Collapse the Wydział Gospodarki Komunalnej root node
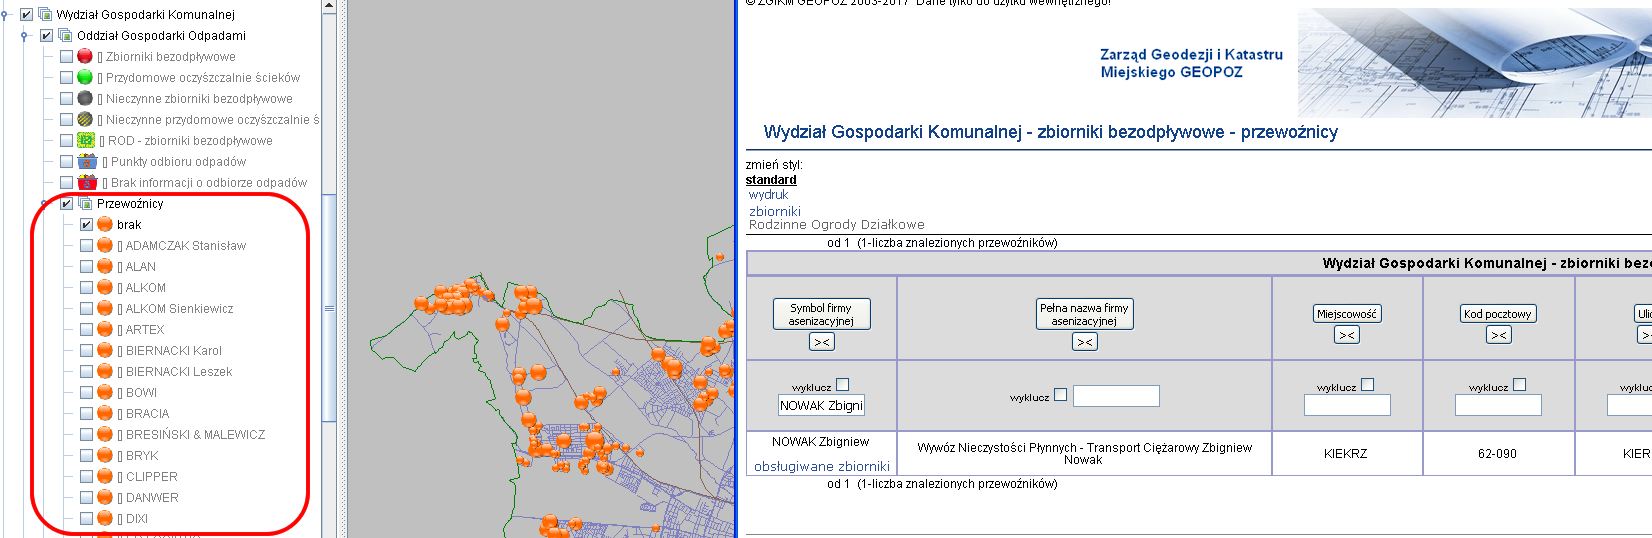The image size is (1652, 538). coord(6,15)
